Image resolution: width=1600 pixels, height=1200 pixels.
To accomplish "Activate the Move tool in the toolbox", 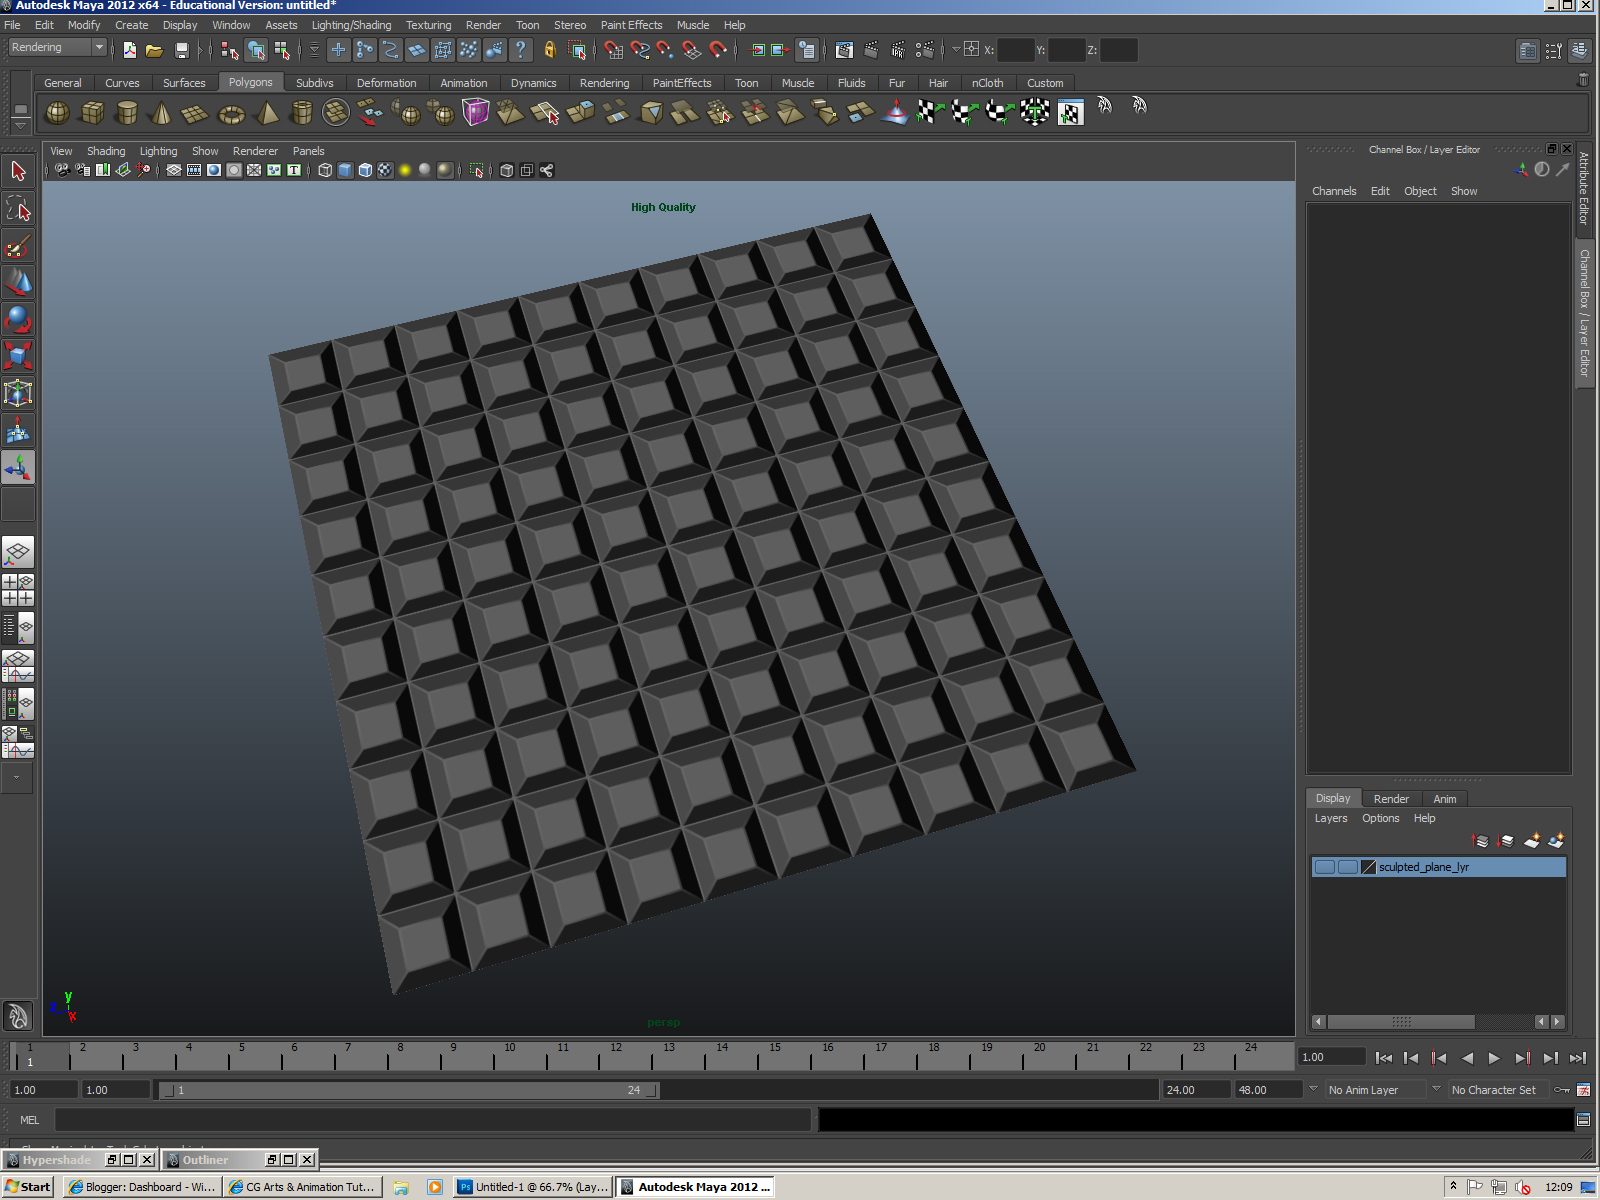I will (x=18, y=283).
